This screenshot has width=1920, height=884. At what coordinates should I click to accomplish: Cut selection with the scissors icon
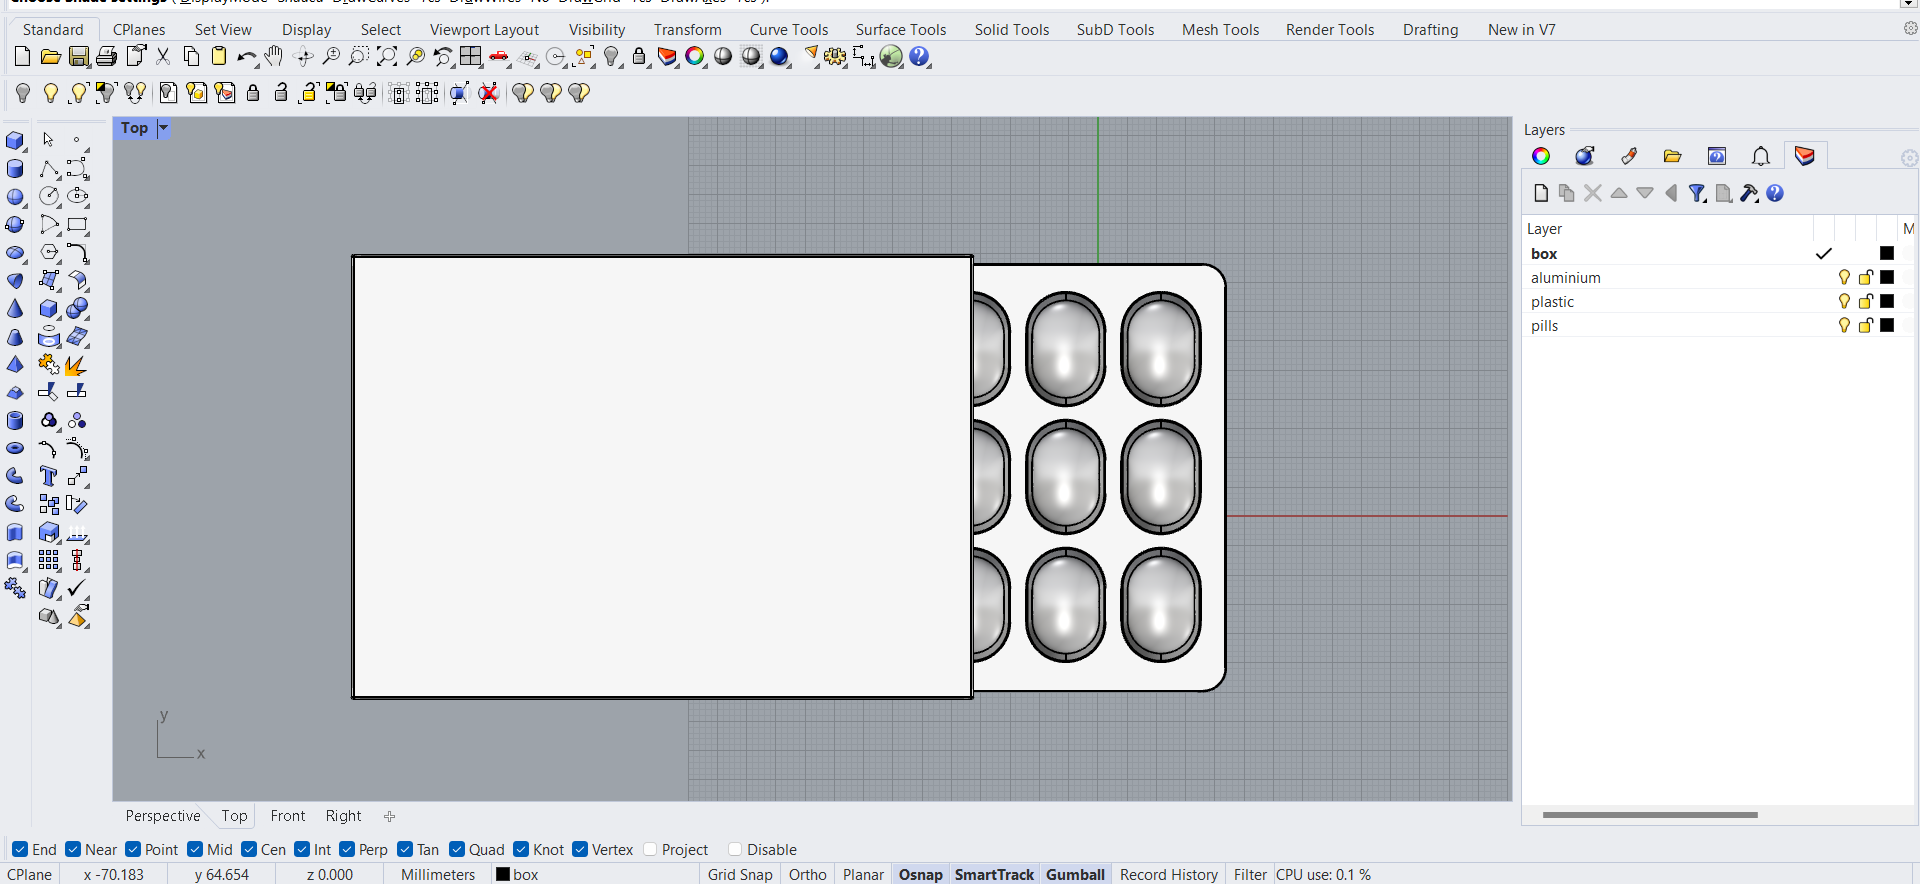pos(163,57)
